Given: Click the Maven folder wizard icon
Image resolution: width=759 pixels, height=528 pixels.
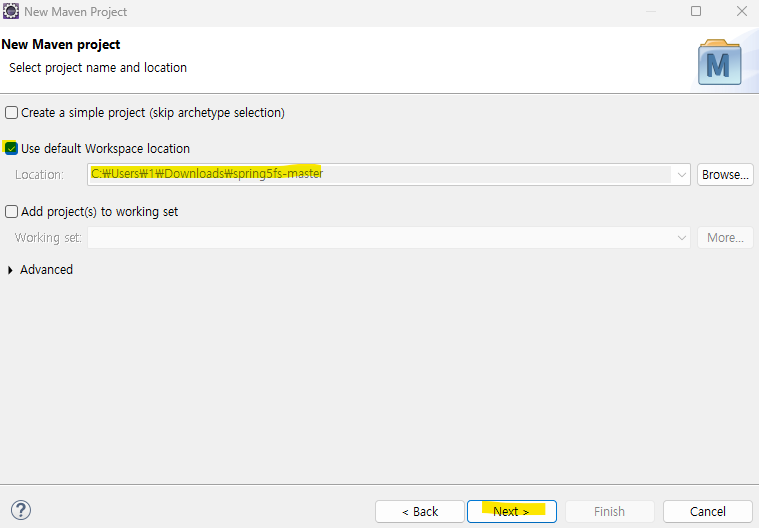Looking at the screenshot, I should (719, 62).
